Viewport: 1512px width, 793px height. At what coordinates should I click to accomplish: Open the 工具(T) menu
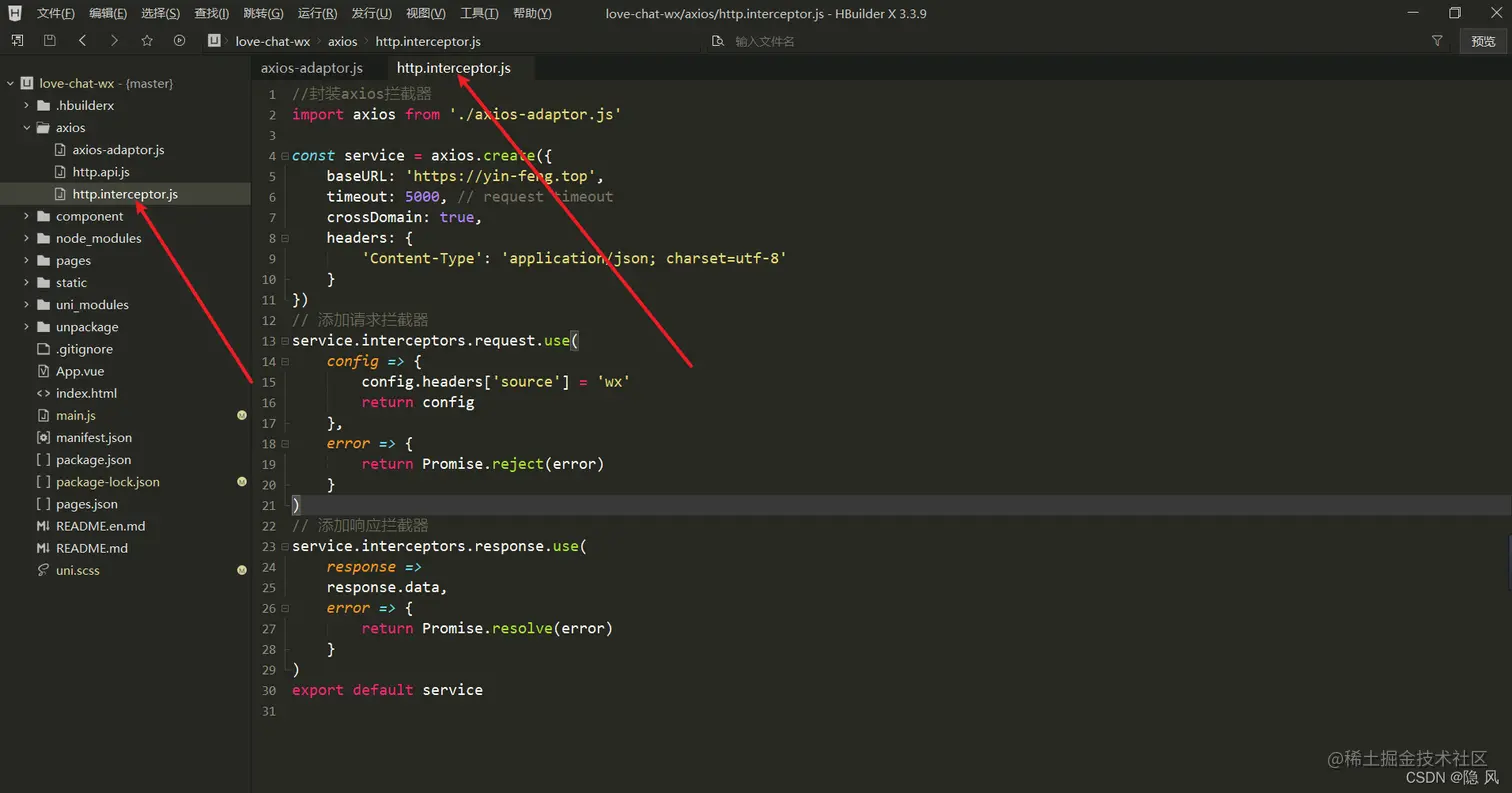479,13
